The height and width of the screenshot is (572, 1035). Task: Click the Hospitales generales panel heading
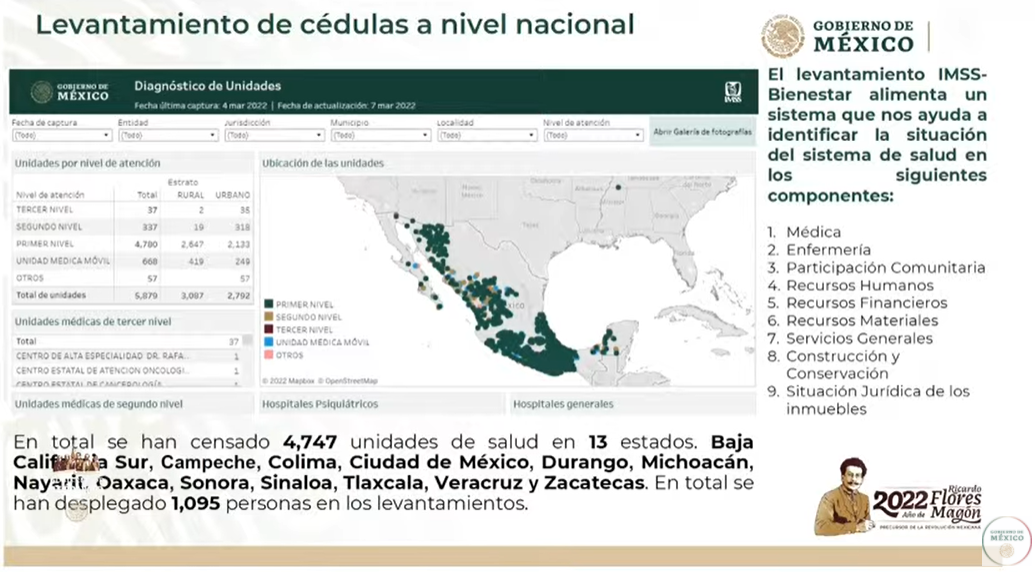pyautogui.click(x=562, y=404)
